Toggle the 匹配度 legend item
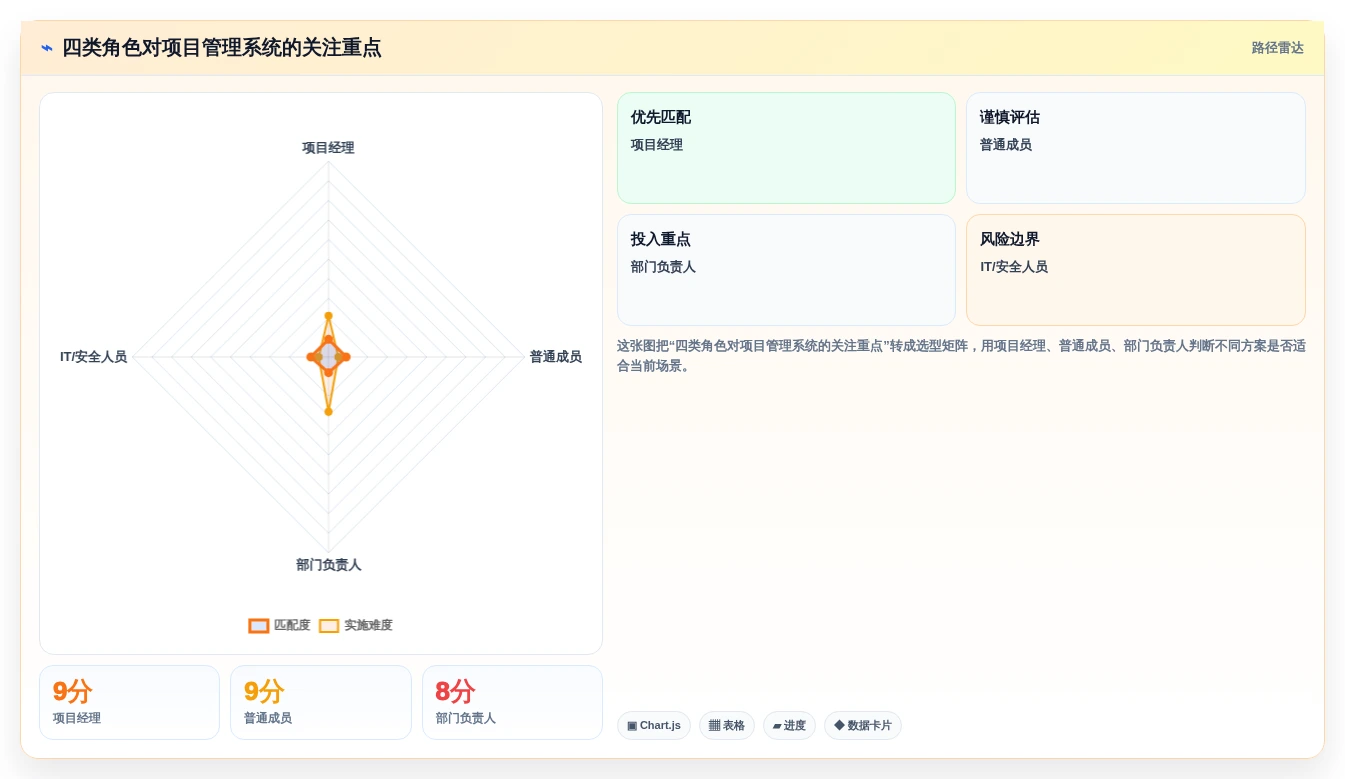 pos(280,625)
